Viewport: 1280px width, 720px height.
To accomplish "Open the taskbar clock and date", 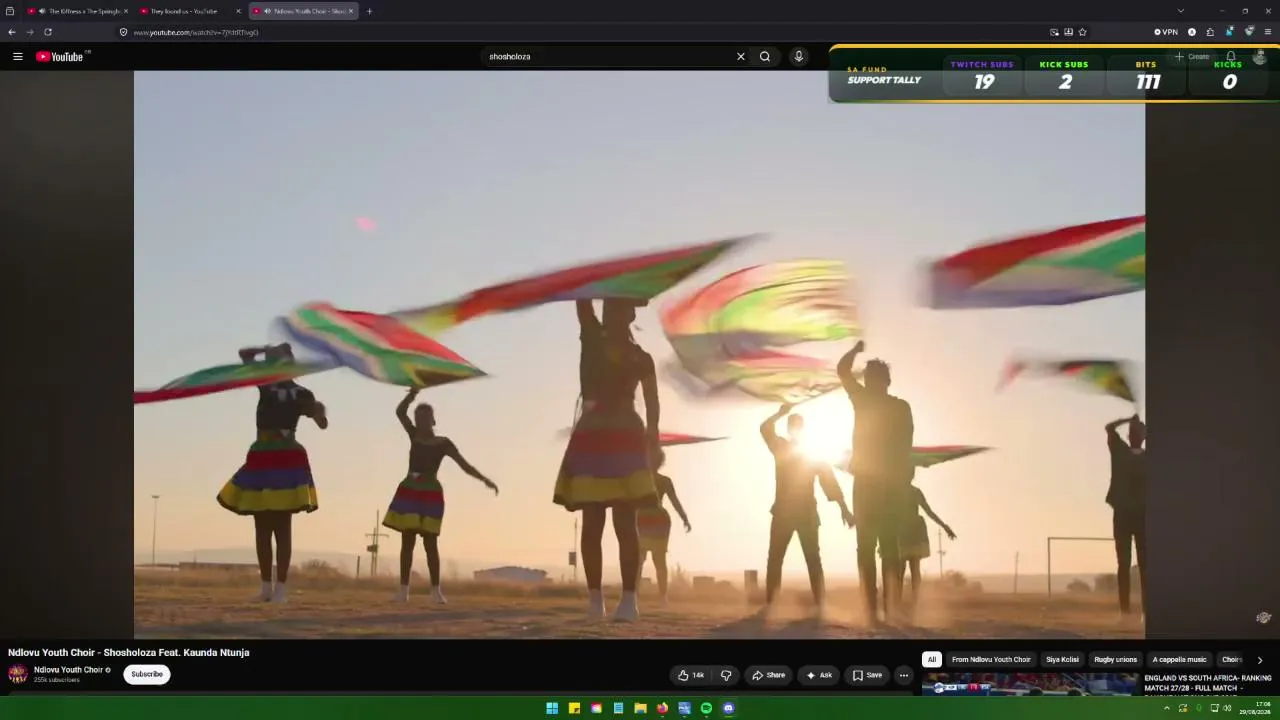I will [x=1255, y=708].
